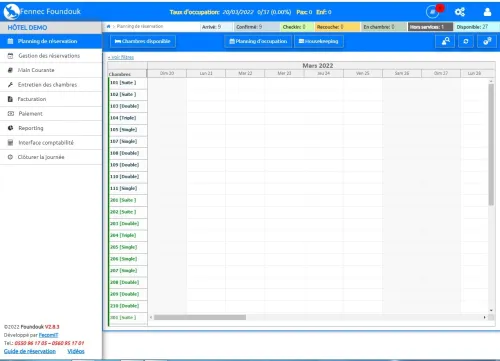
Task: Click the clock icon beside Clôturer la journée
Action: coord(10,157)
